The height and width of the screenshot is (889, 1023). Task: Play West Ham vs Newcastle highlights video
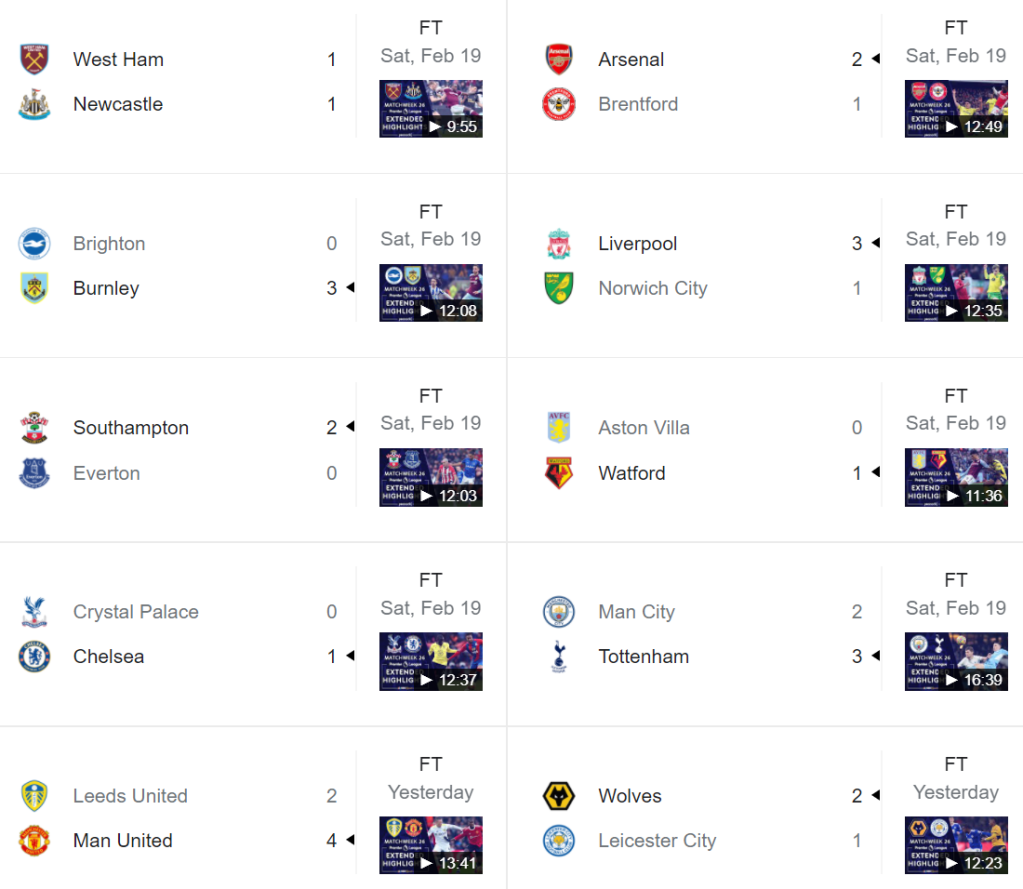click(x=431, y=108)
